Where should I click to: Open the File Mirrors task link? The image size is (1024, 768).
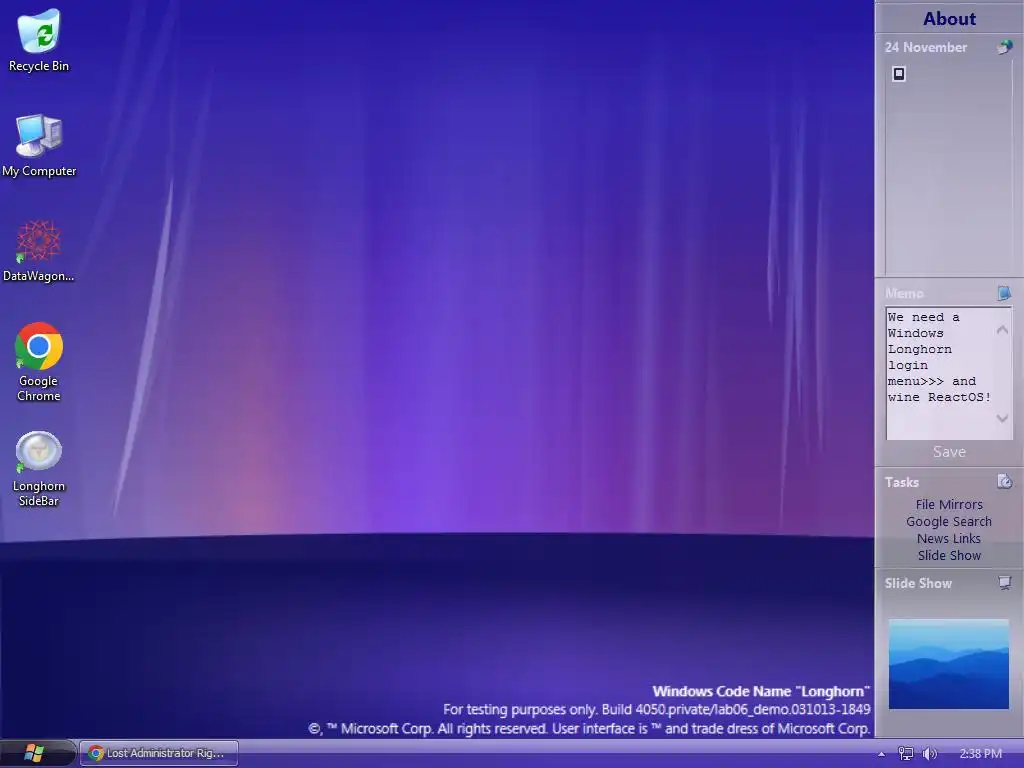point(949,504)
